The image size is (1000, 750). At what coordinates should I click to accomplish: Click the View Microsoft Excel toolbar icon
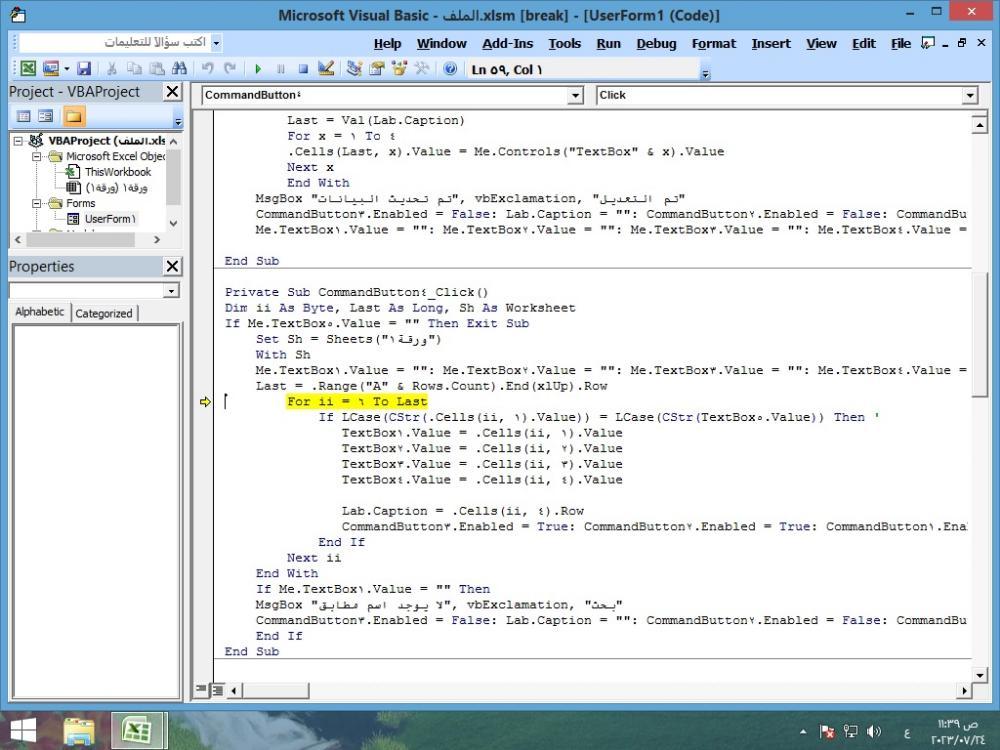(28, 68)
